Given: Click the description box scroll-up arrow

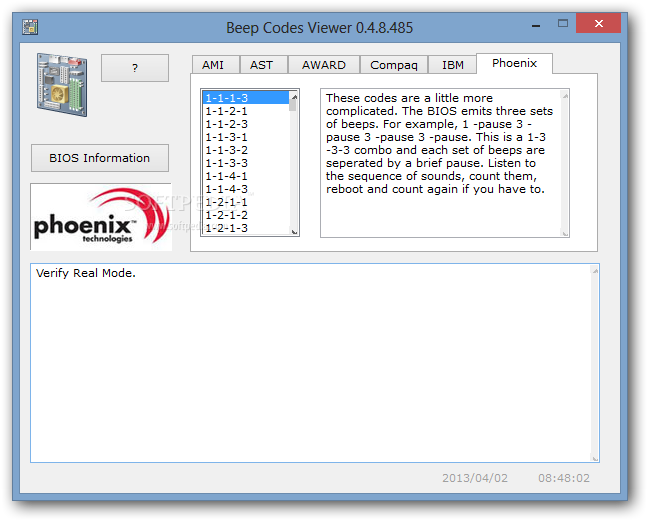Looking at the screenshot, I should click(x=565, y=96).
